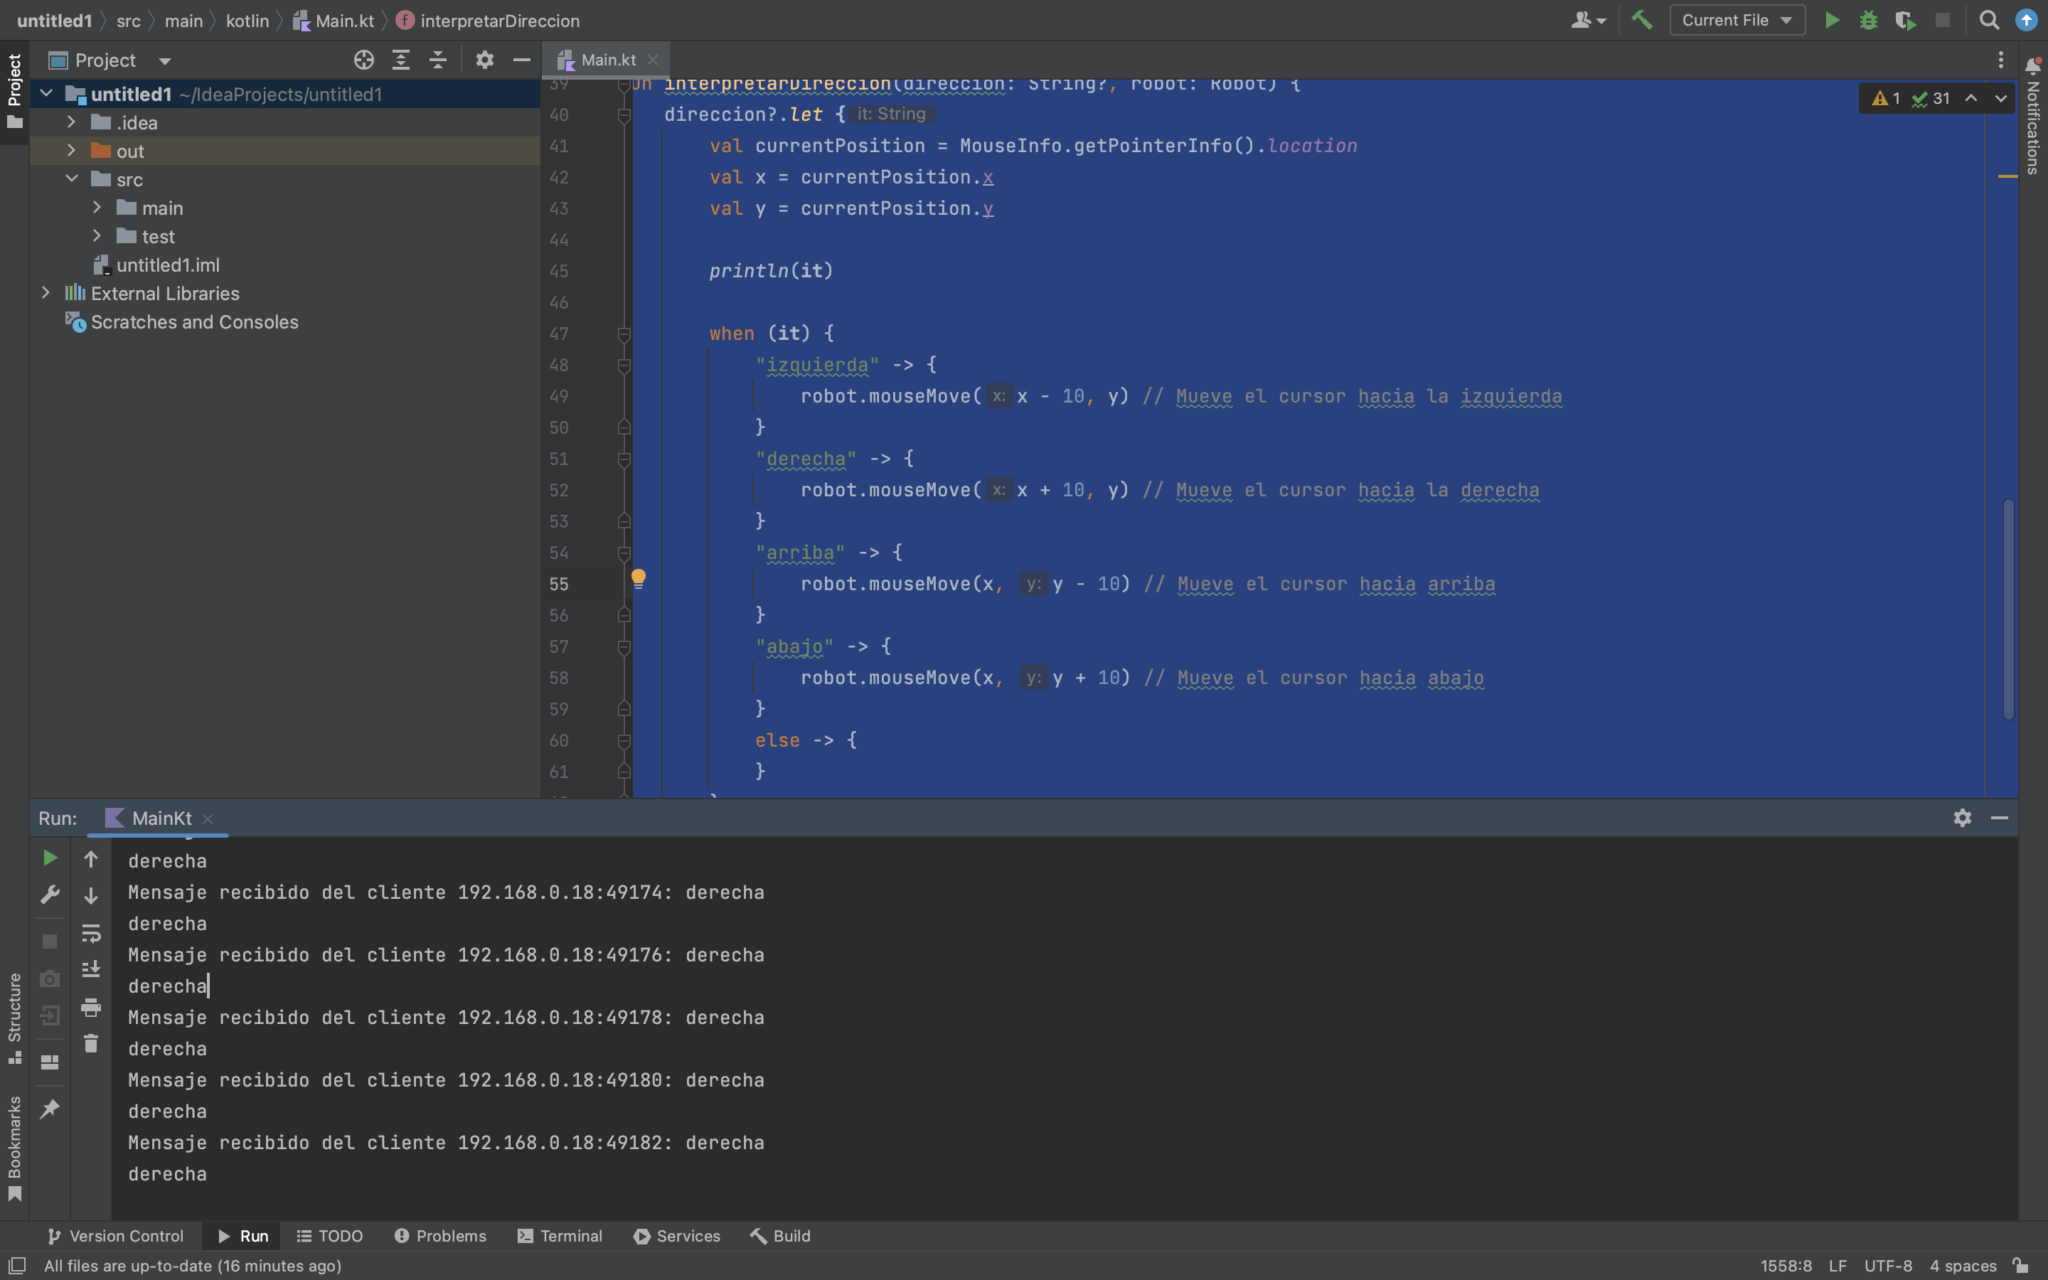
Task: Toggle soft-wrap in the console output
Action: click(90, 932)
